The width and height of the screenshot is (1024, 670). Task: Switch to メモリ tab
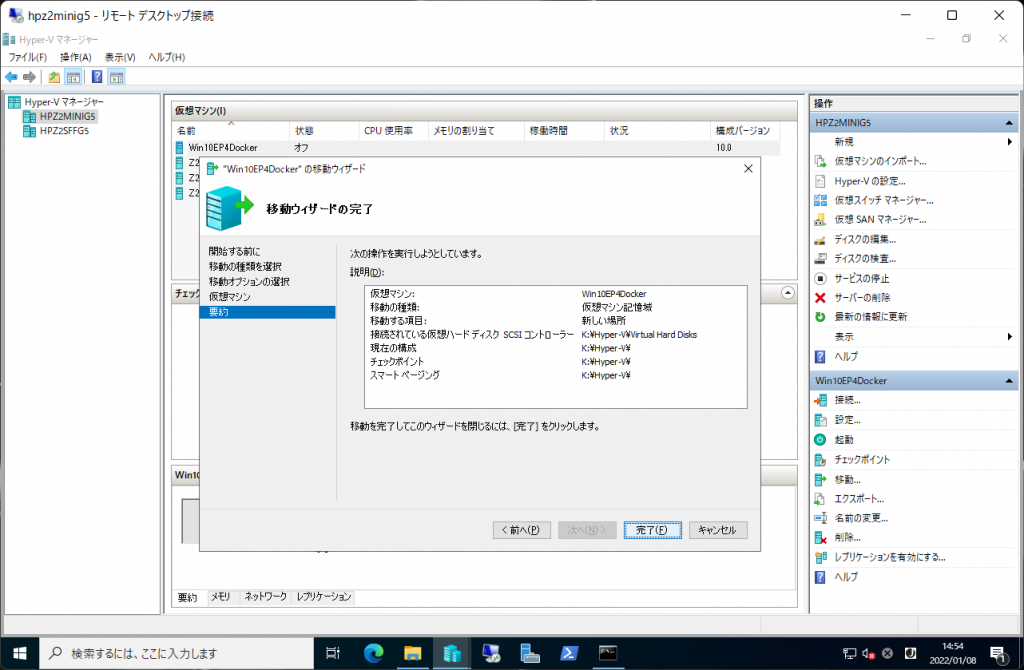pos(220,597)
